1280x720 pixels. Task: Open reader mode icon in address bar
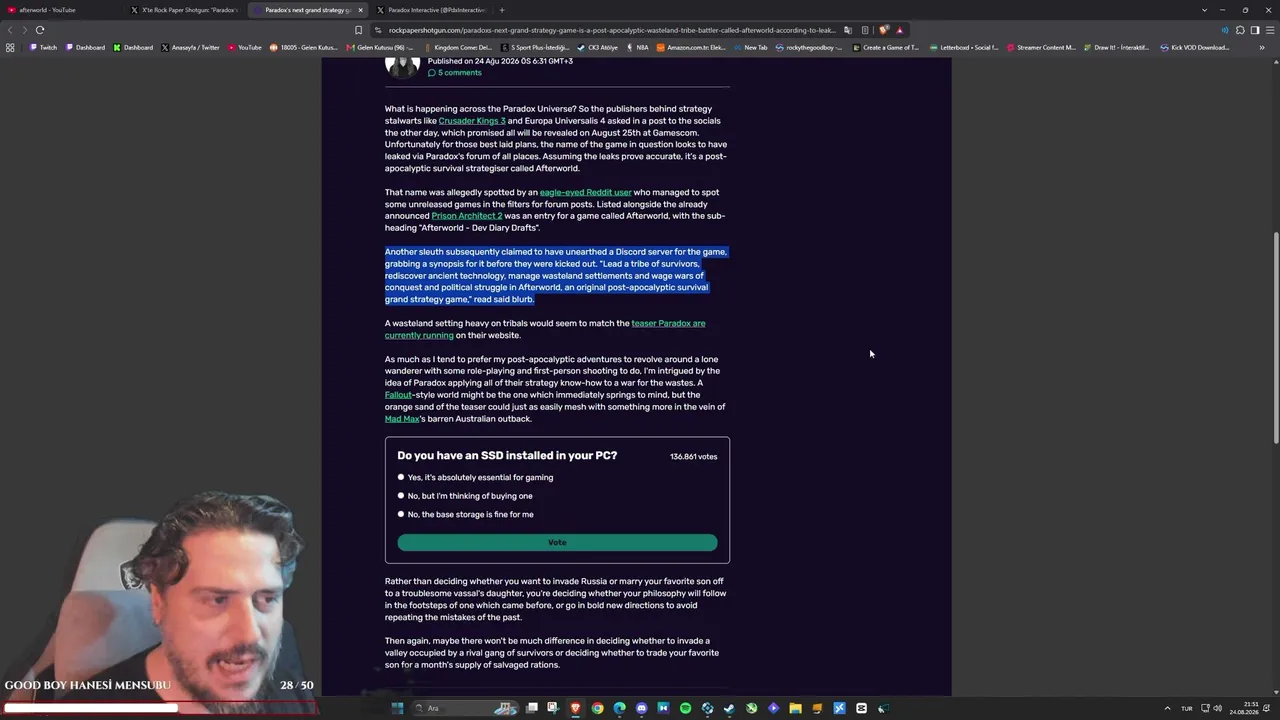click(x=865, y=30)
